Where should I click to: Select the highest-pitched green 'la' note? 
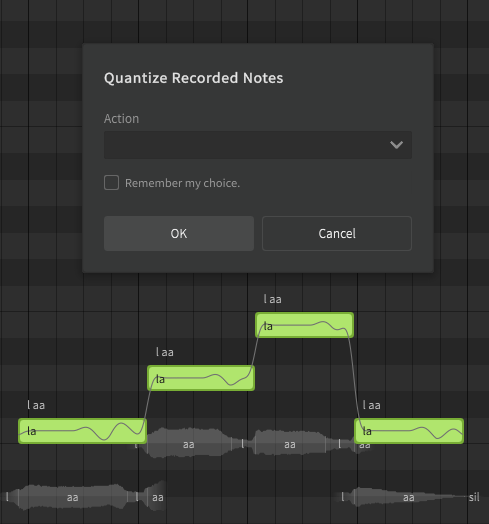point(304,325)
